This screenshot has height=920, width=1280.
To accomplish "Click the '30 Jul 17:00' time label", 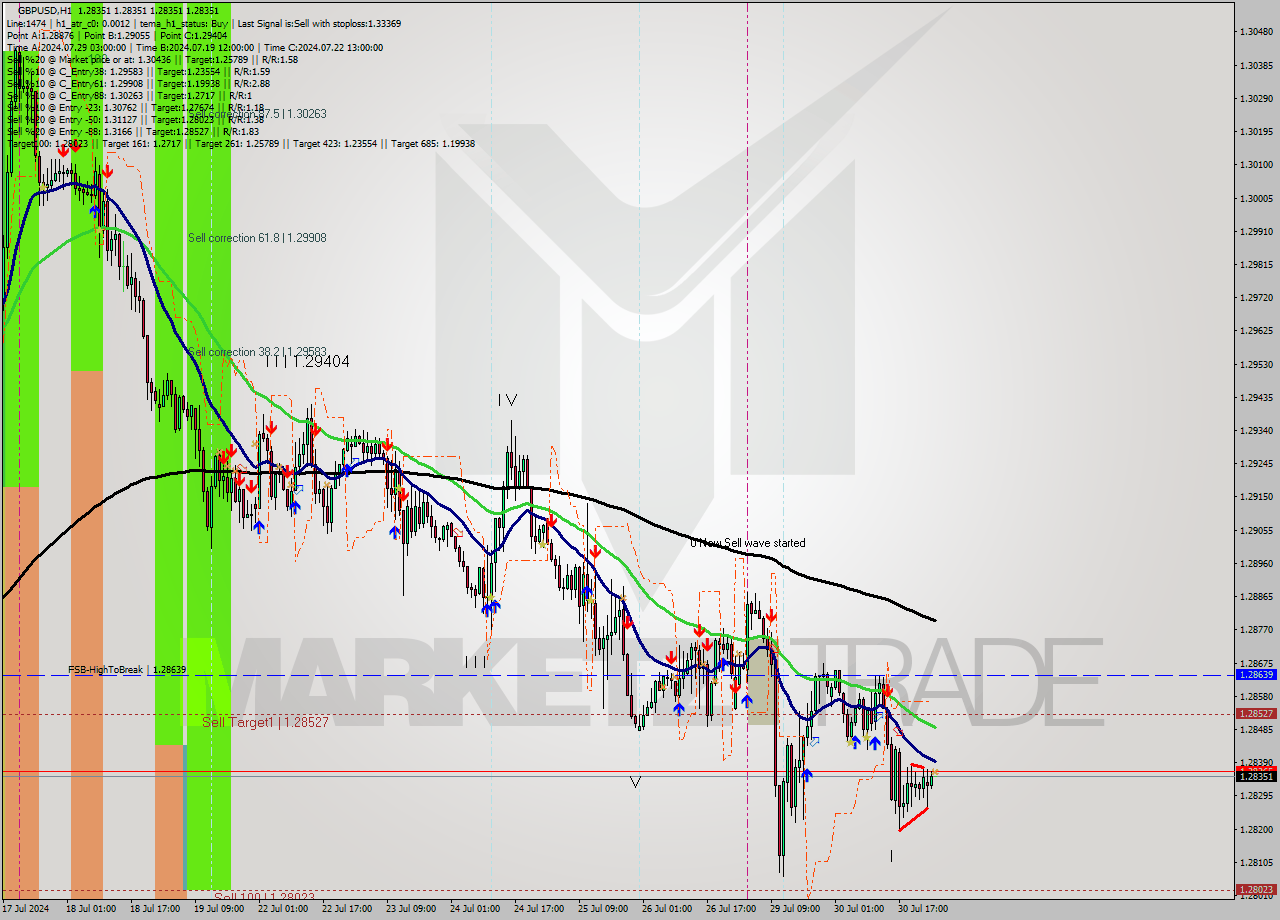I will pyautogui.click(x=922, y=909).
